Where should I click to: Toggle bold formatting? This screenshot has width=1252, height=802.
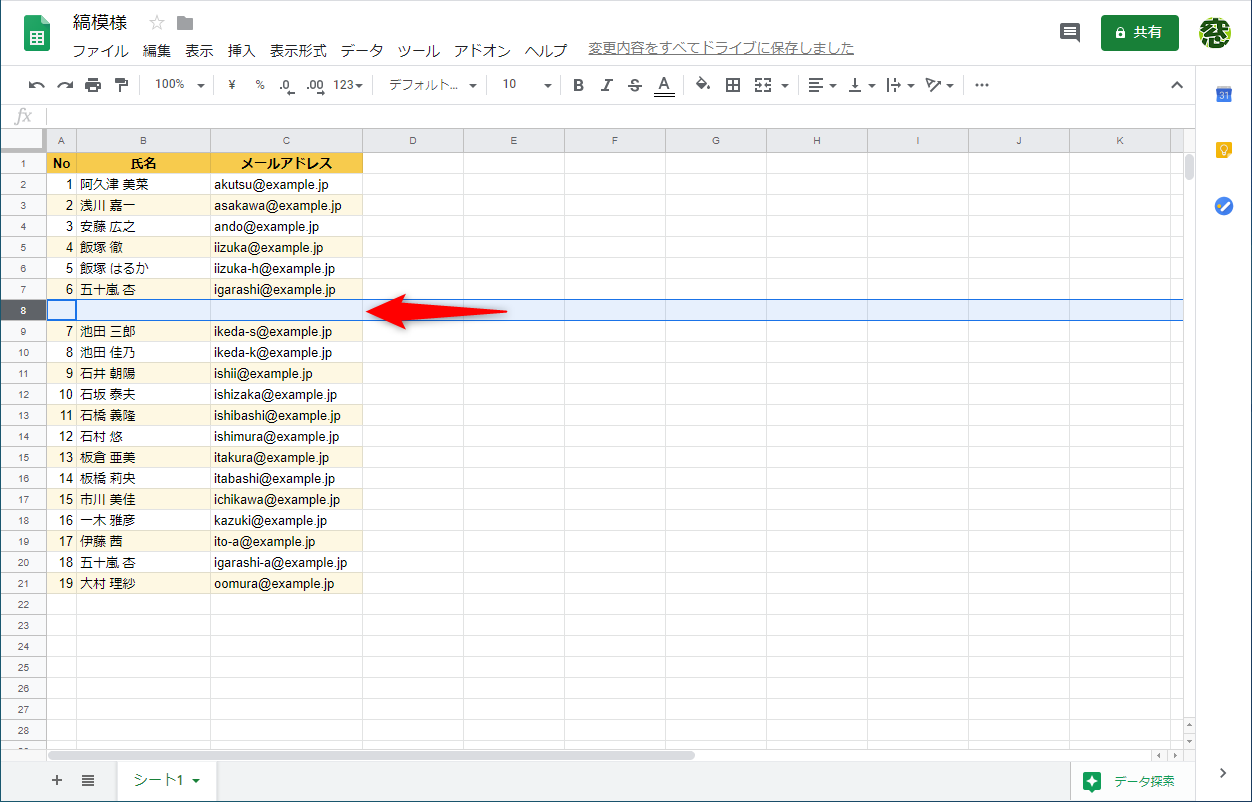(578, 85)
